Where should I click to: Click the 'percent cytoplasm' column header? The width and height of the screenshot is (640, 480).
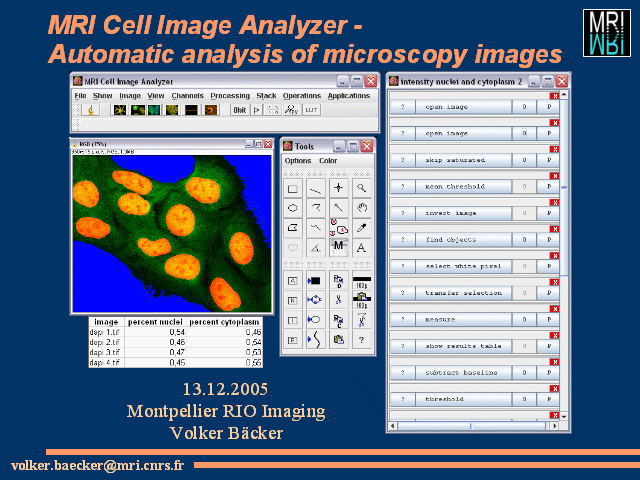[224, 322]
